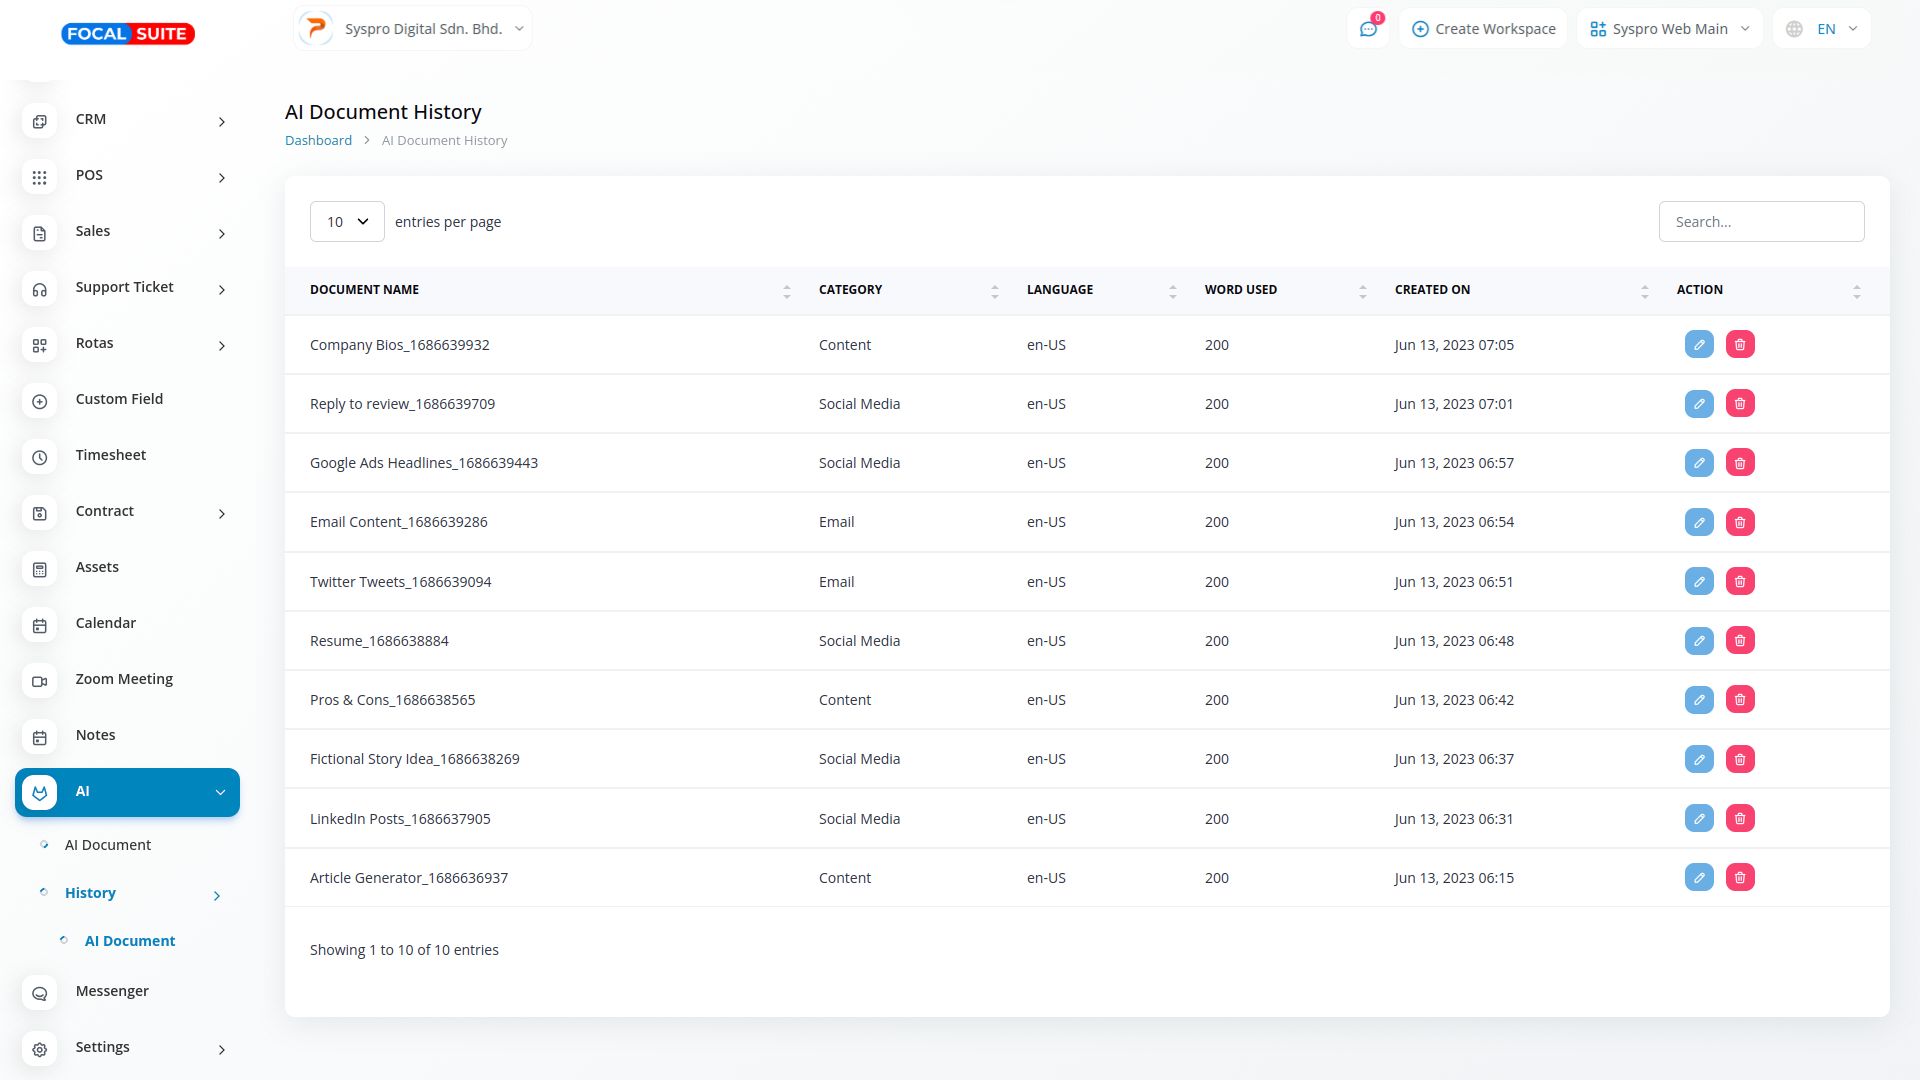Viewport: 1920px width, 1080px height.
Task: Click the Create Workspace button
Action: 1484,29
